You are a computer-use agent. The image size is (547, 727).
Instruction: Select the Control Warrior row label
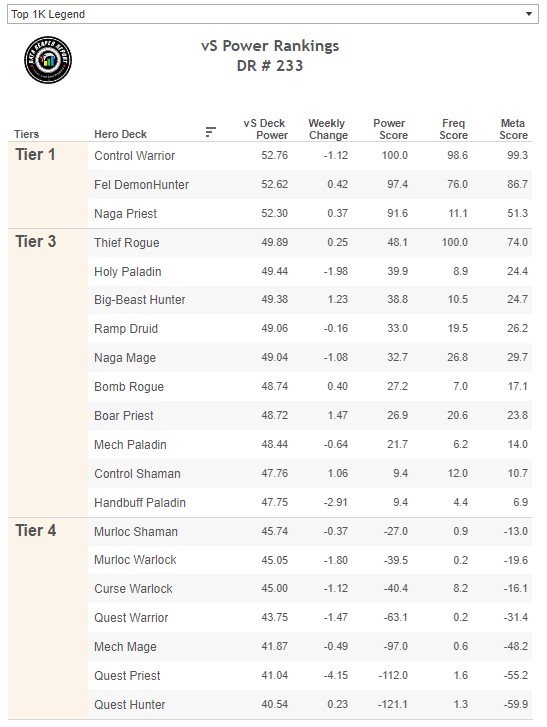pos(134,156)
